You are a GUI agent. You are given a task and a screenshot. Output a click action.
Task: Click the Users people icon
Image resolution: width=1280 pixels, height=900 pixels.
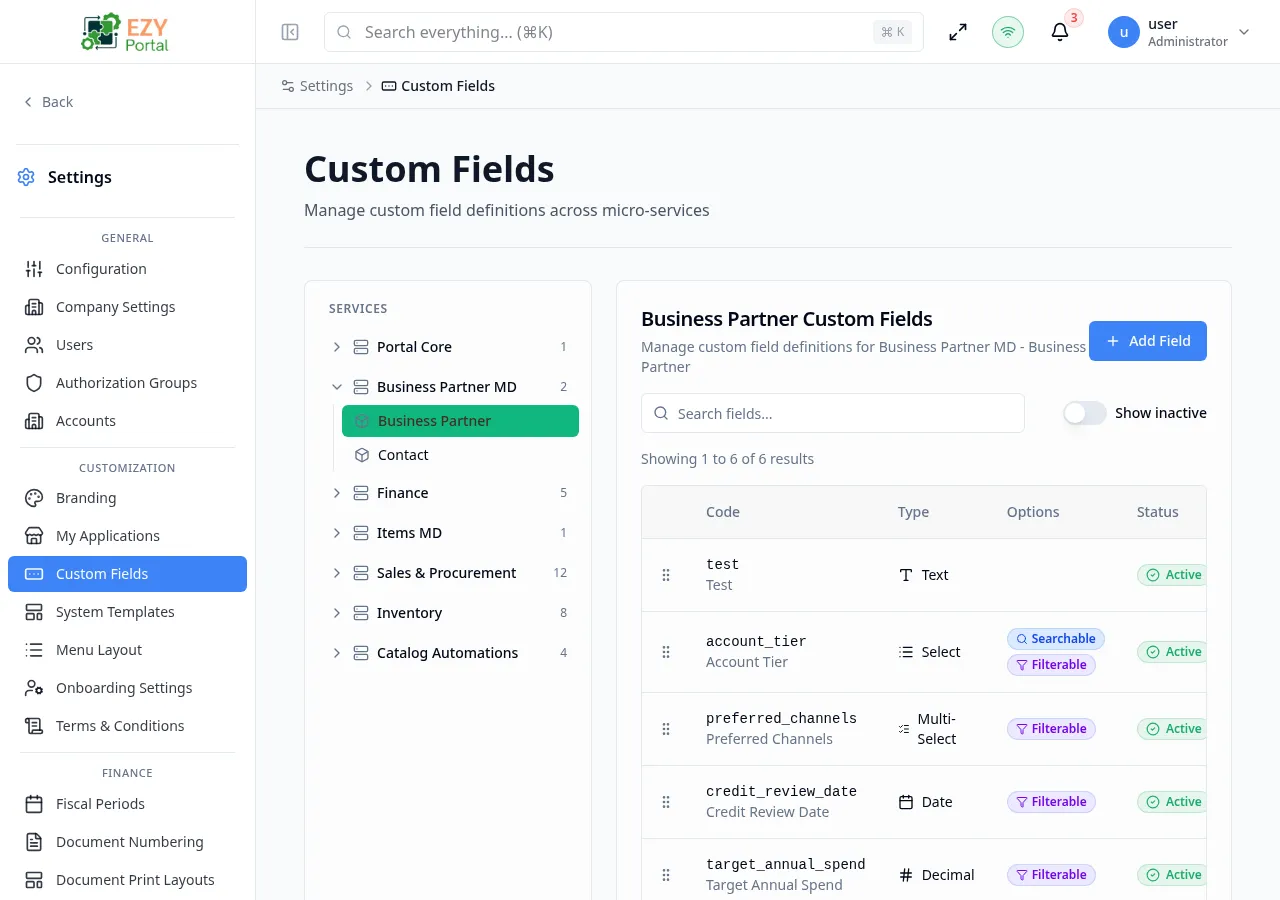coord(34,345)
